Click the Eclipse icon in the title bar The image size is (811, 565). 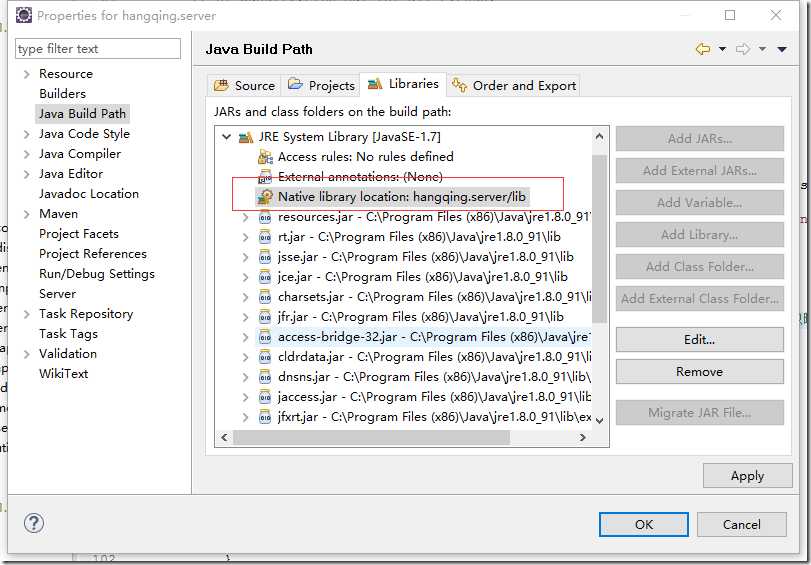(24, 15)
